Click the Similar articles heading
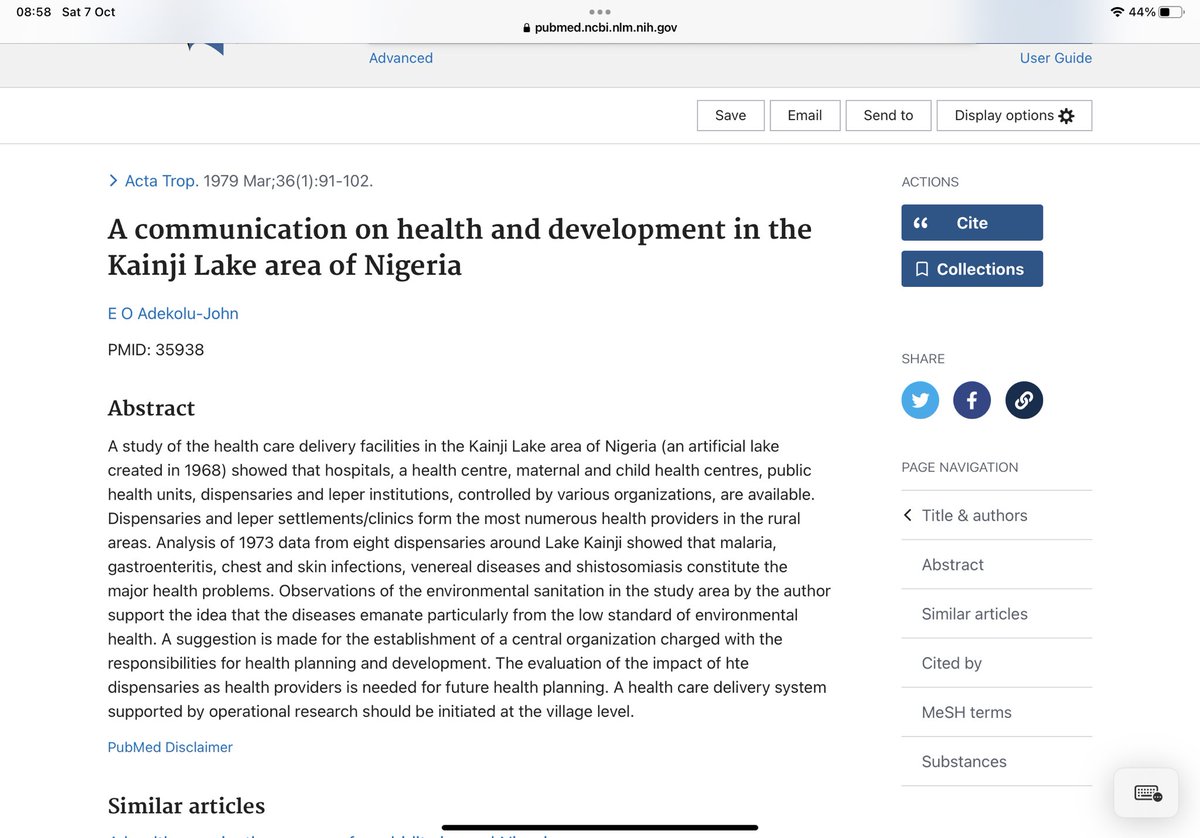1200x838 pixels. (x=186, y=806)
